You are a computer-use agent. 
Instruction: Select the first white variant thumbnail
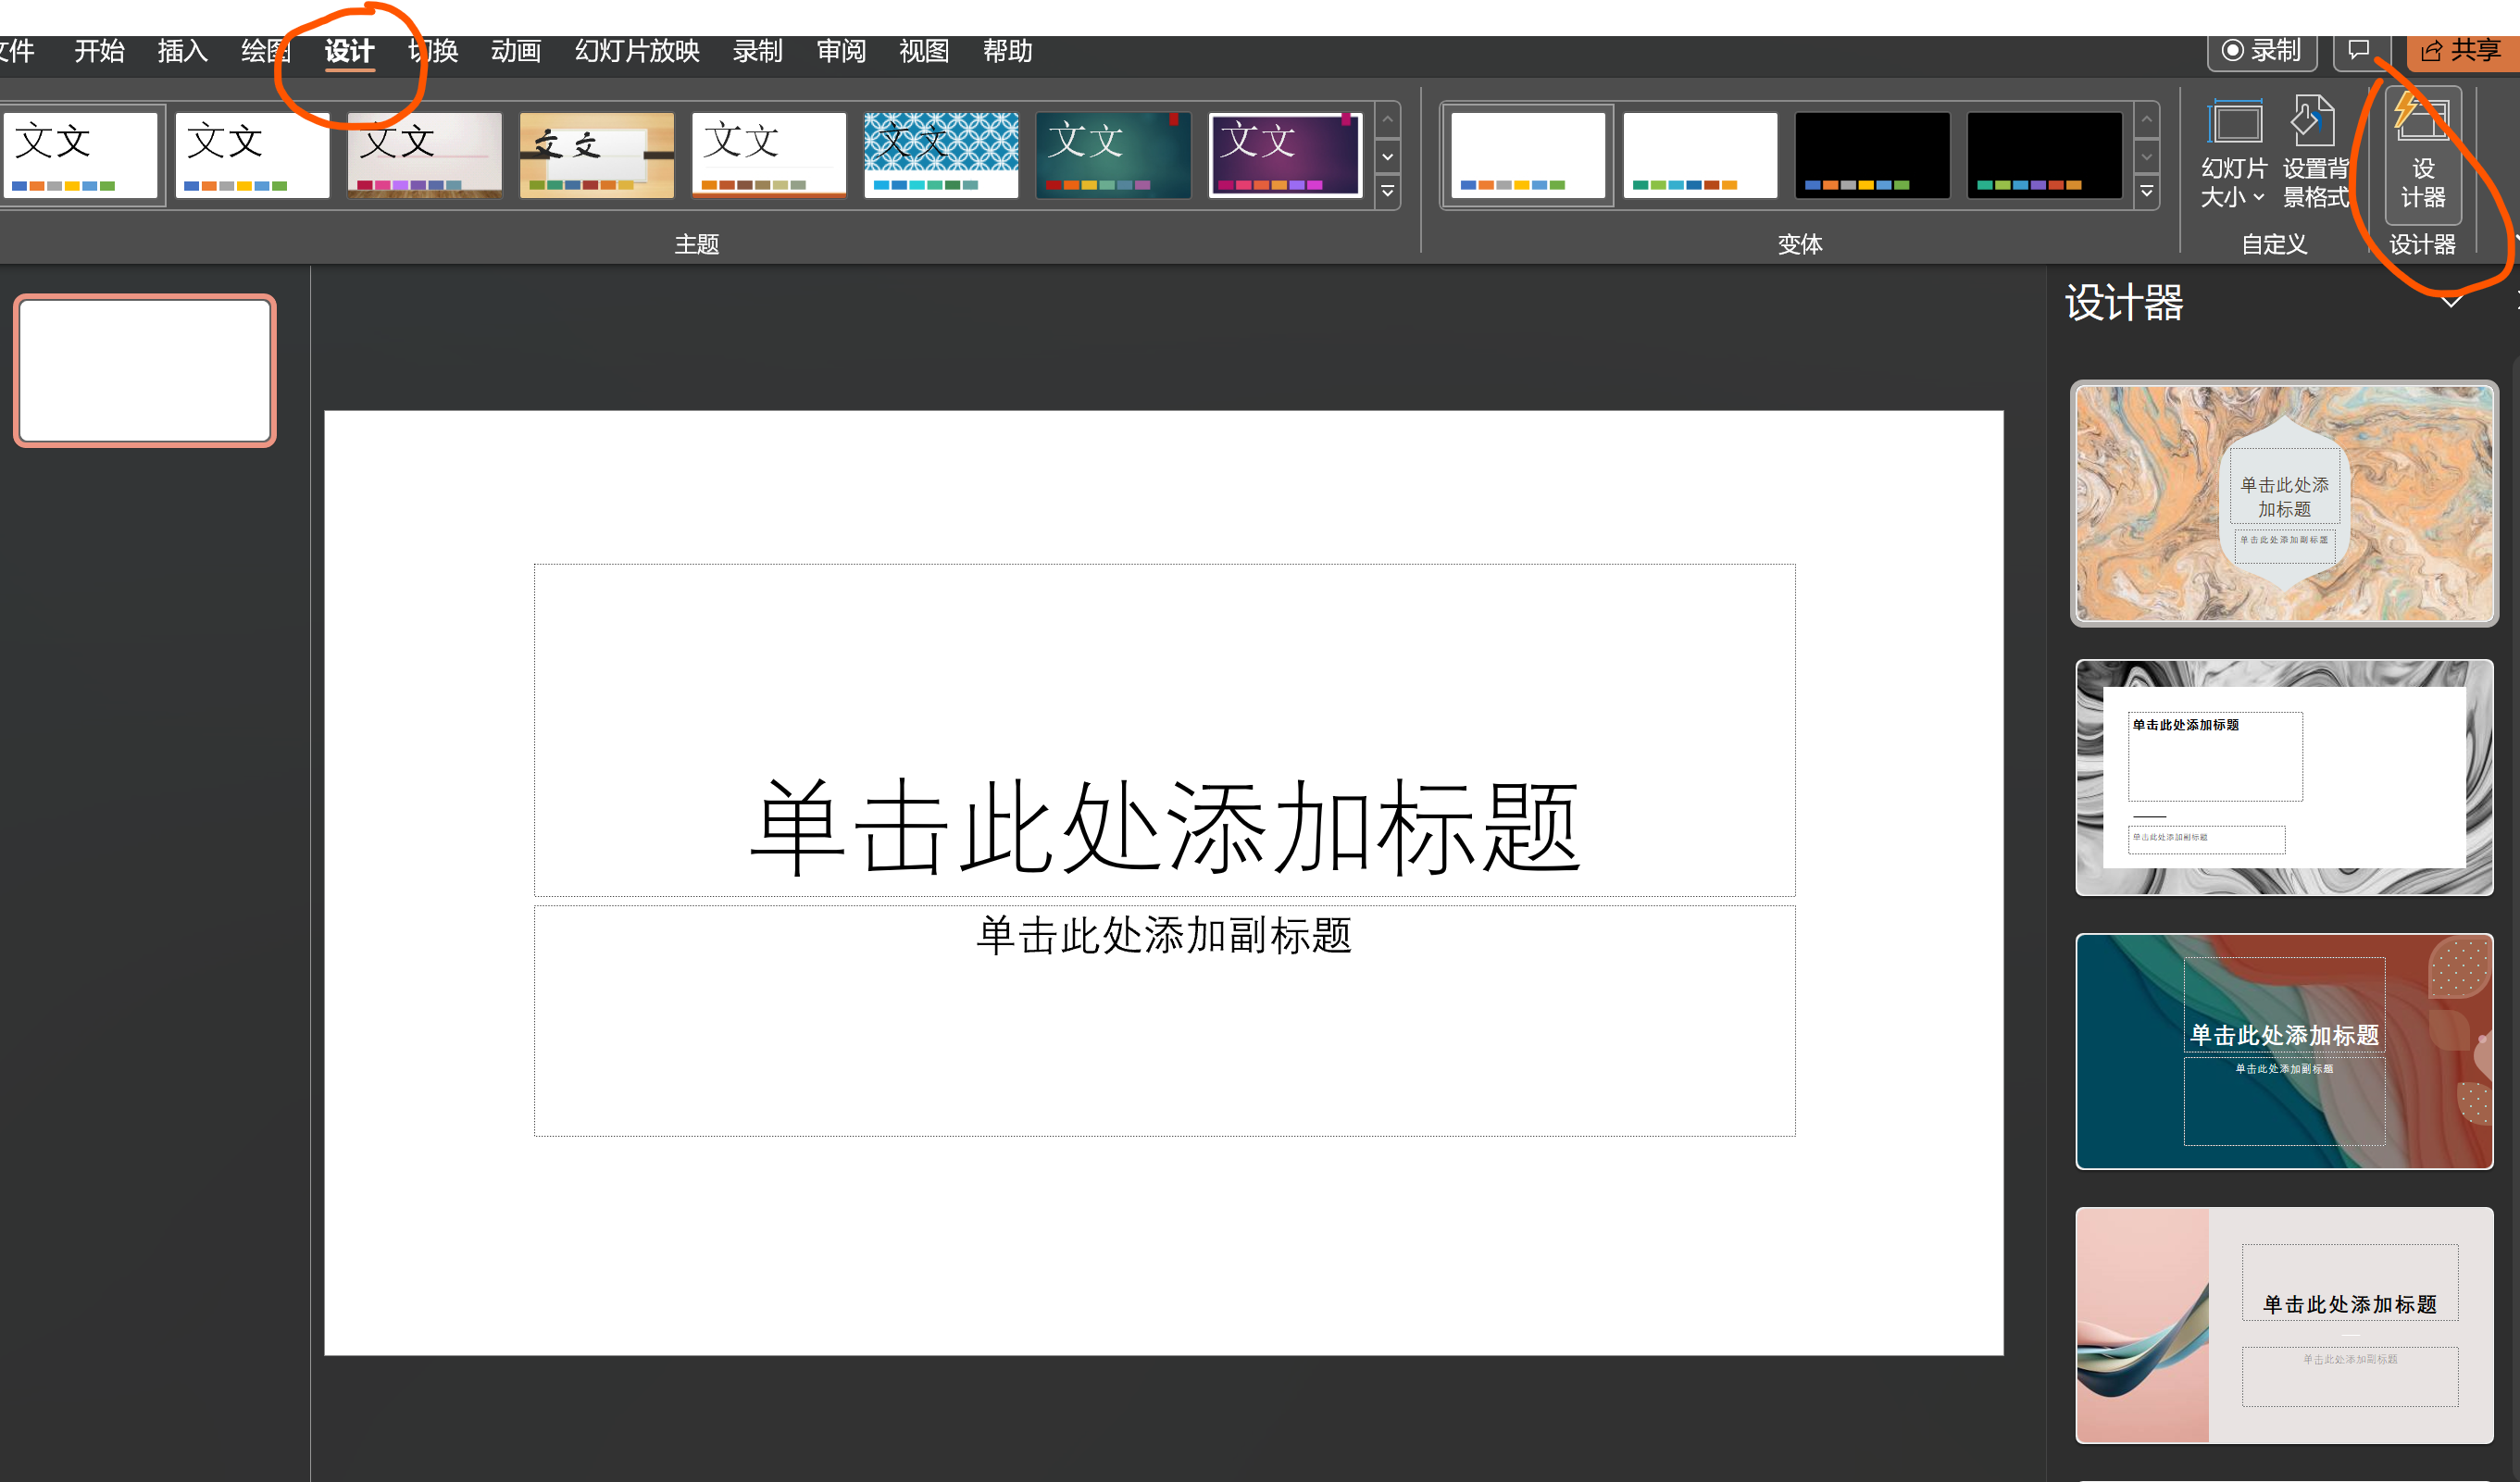click(1527, 155)
